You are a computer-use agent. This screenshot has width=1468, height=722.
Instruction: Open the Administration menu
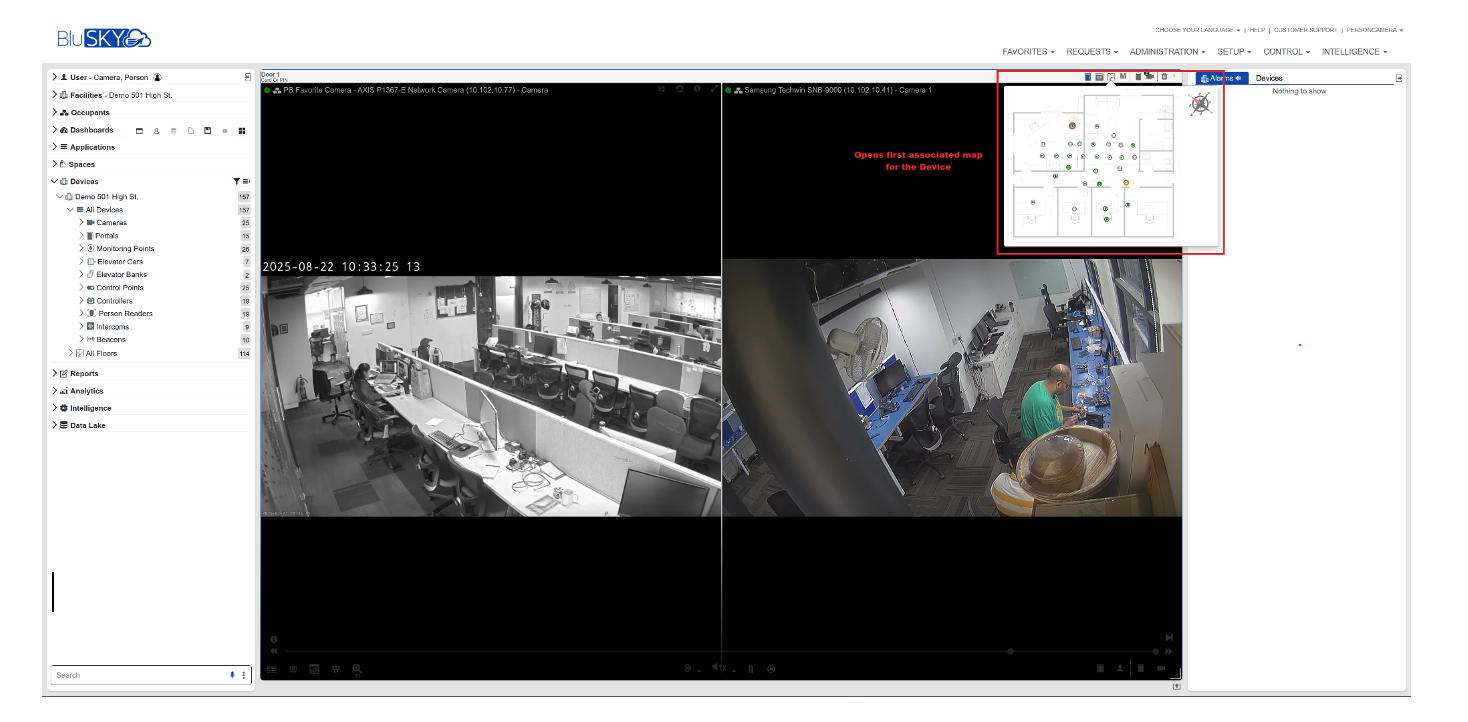[x=1167, y=52]
